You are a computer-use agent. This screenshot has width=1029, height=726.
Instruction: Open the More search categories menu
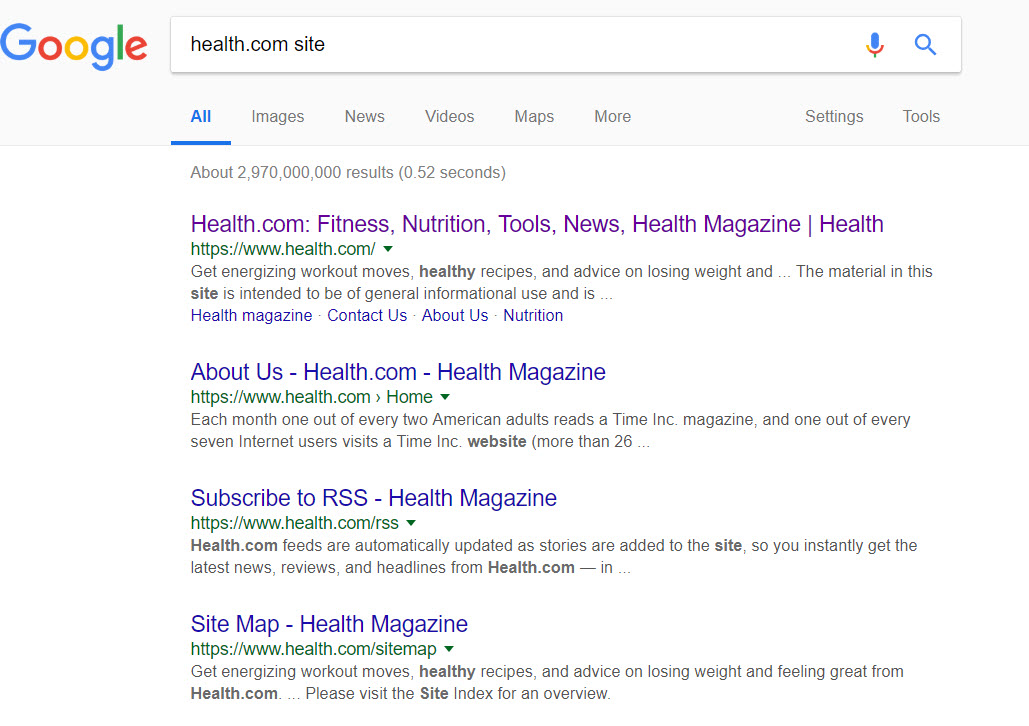[x=612, y=117]
